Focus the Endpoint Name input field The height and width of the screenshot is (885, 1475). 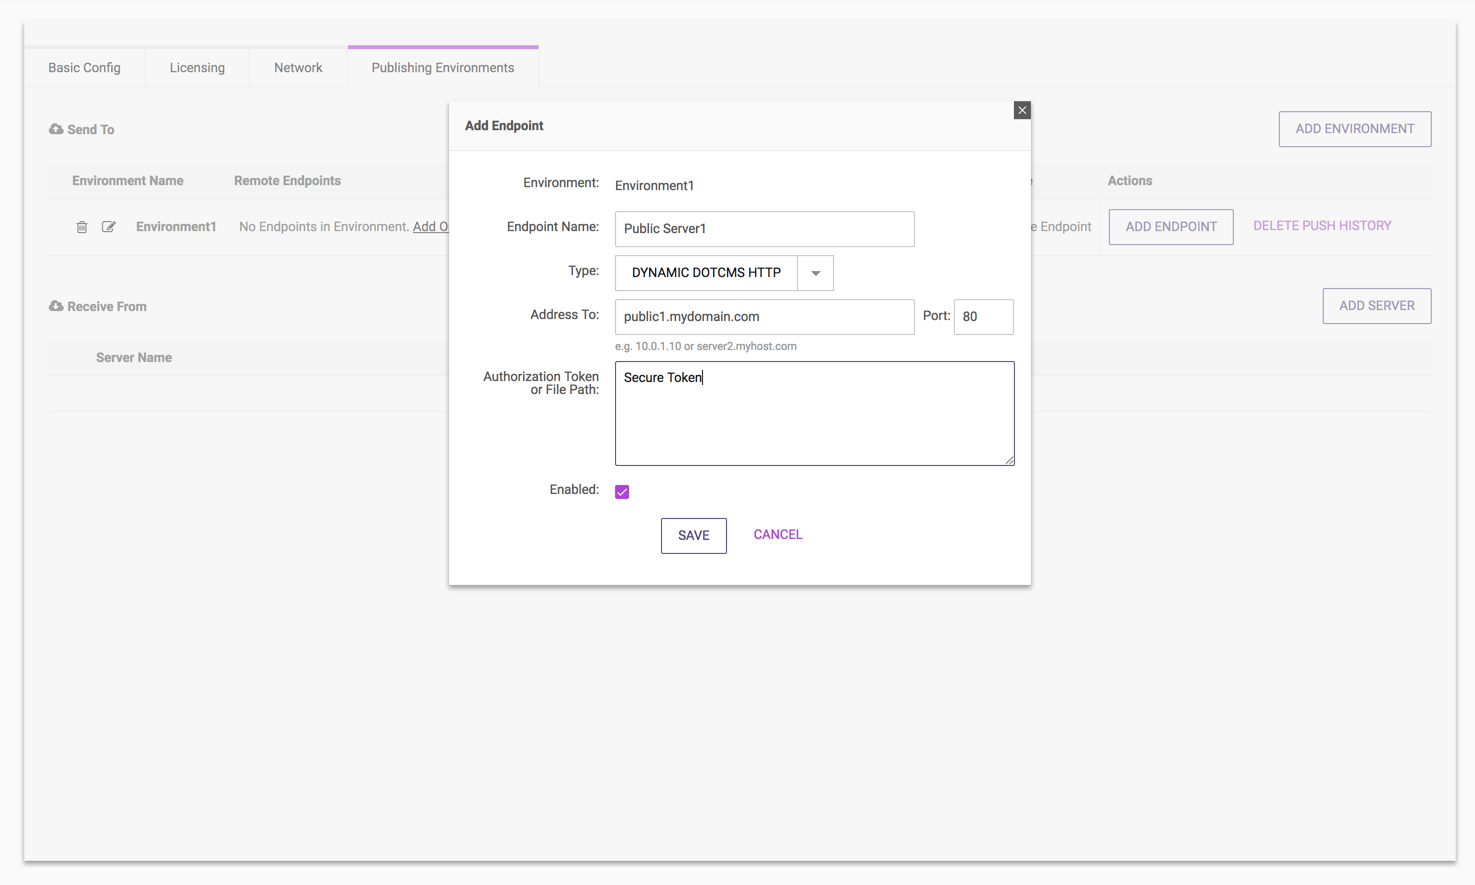pos(764,229)
